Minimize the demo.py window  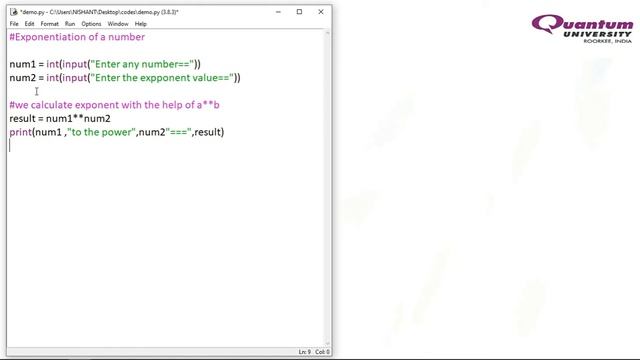point(278,12)
